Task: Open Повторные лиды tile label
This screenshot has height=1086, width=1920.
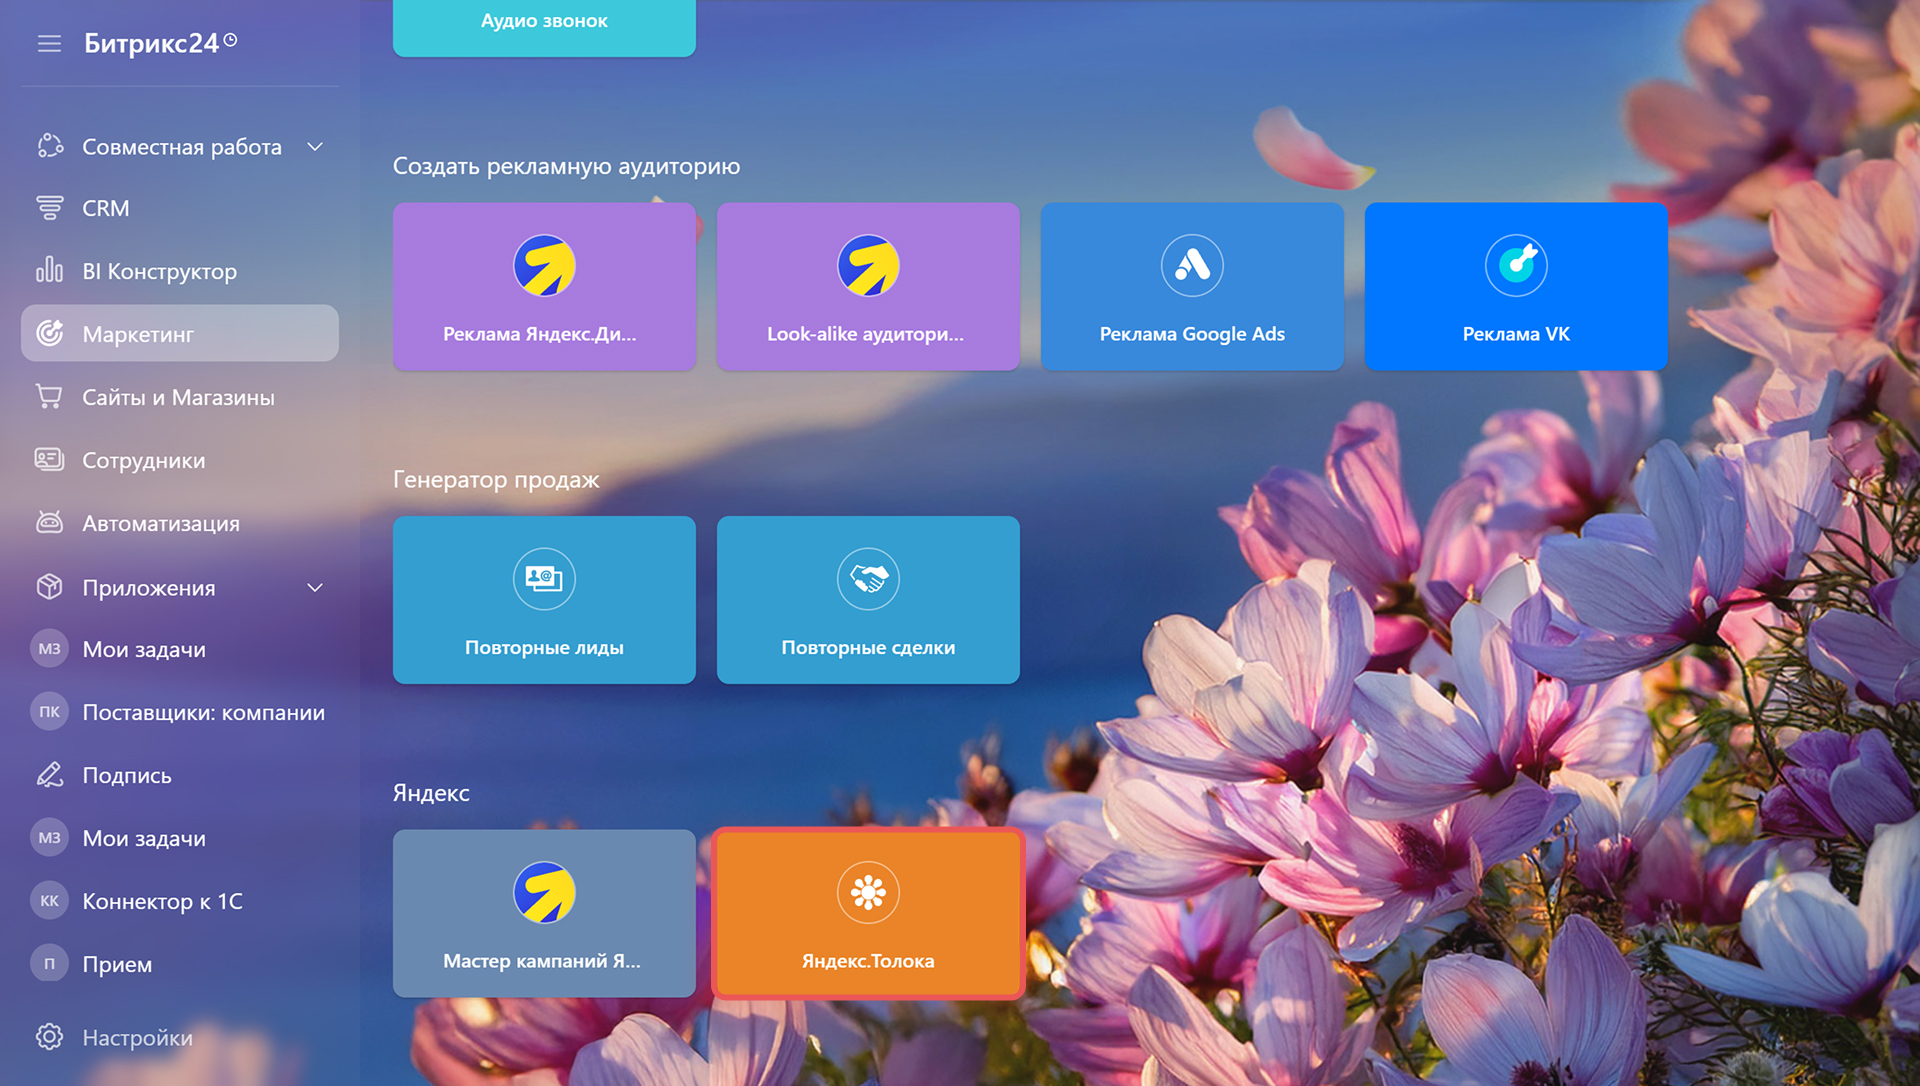Action: (x=544, y=648)
